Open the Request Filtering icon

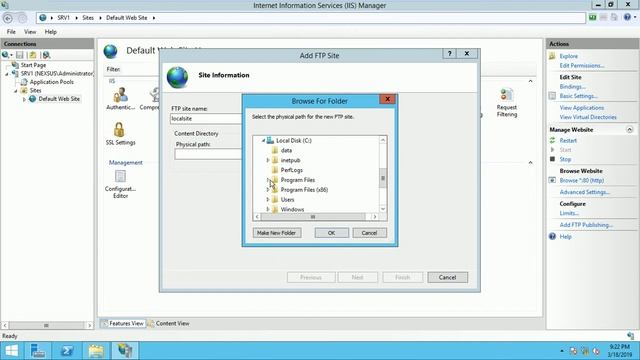point(507,95)
